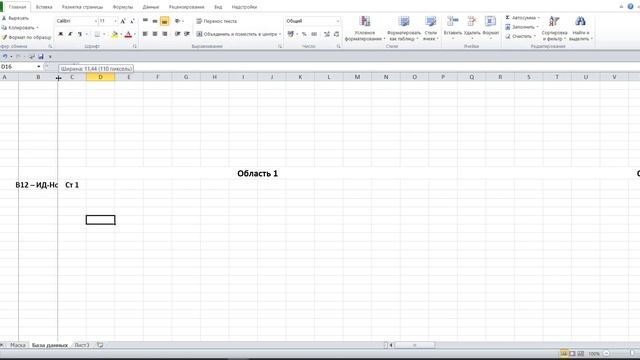
Task: Click horizontal scrollbar thumb
Action: 414,345
